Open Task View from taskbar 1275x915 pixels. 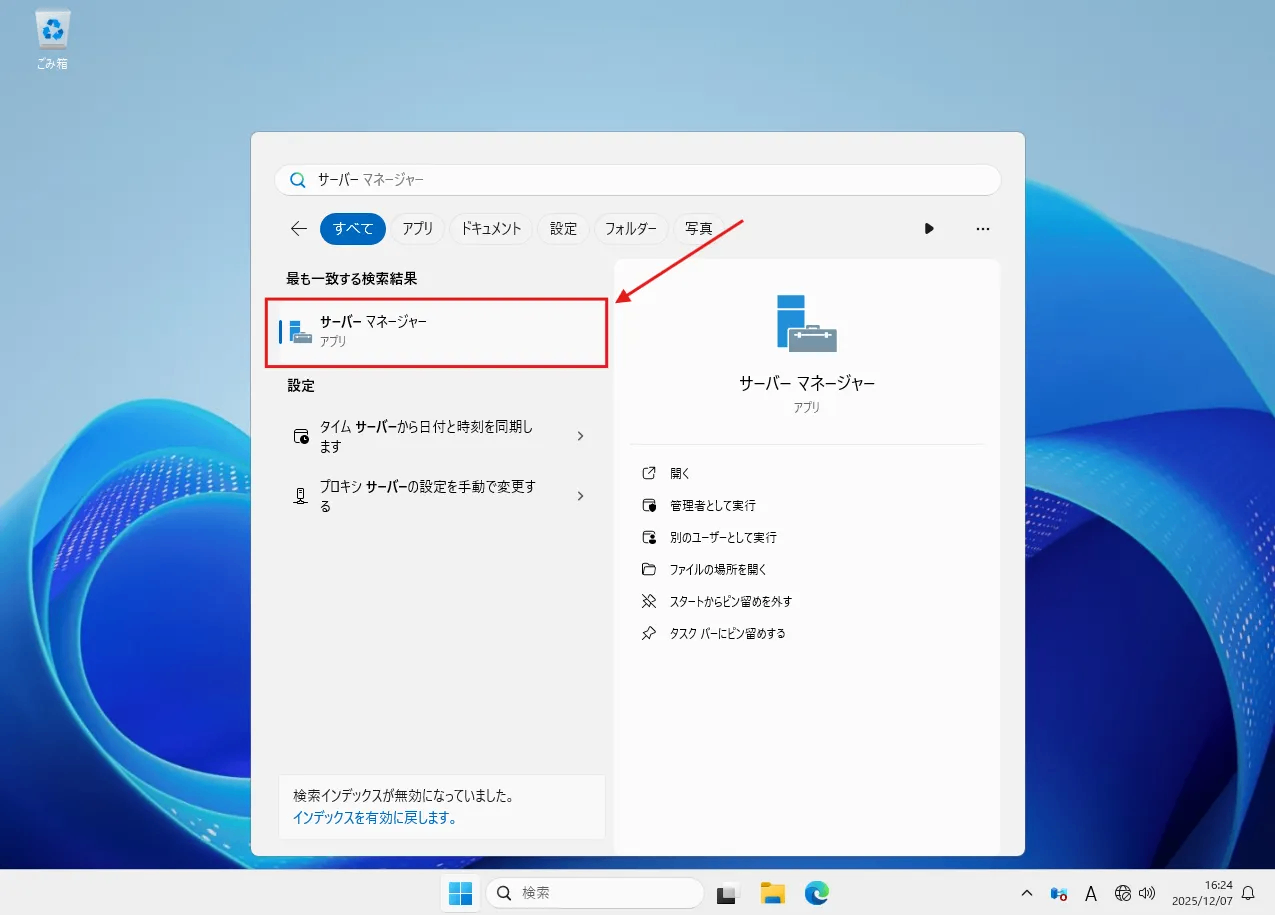coord(727,893)
